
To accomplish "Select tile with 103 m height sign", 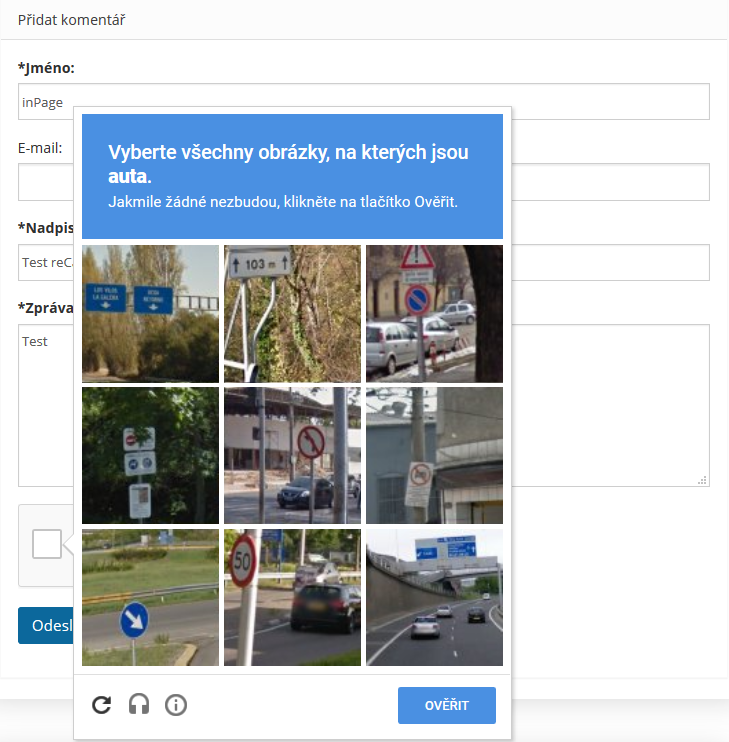I will tap(292, 314).
